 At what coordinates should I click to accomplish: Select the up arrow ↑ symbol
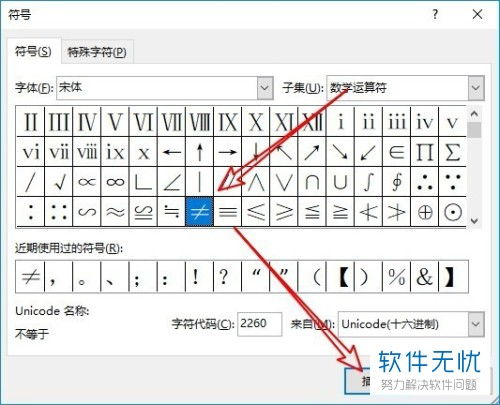click(x=199, y=152)
